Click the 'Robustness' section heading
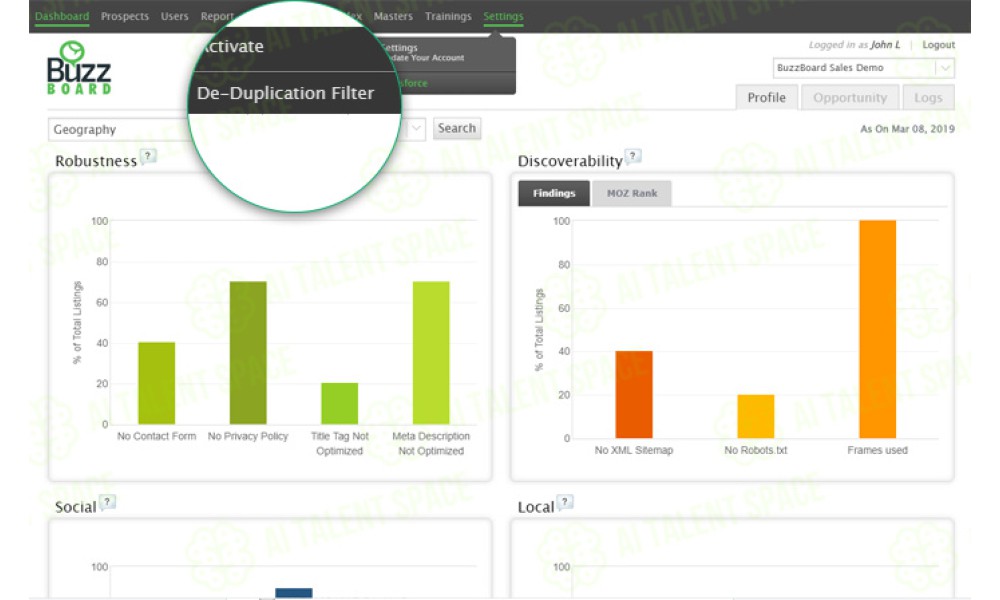1000x600 pixels. click(x=96, y=161)
